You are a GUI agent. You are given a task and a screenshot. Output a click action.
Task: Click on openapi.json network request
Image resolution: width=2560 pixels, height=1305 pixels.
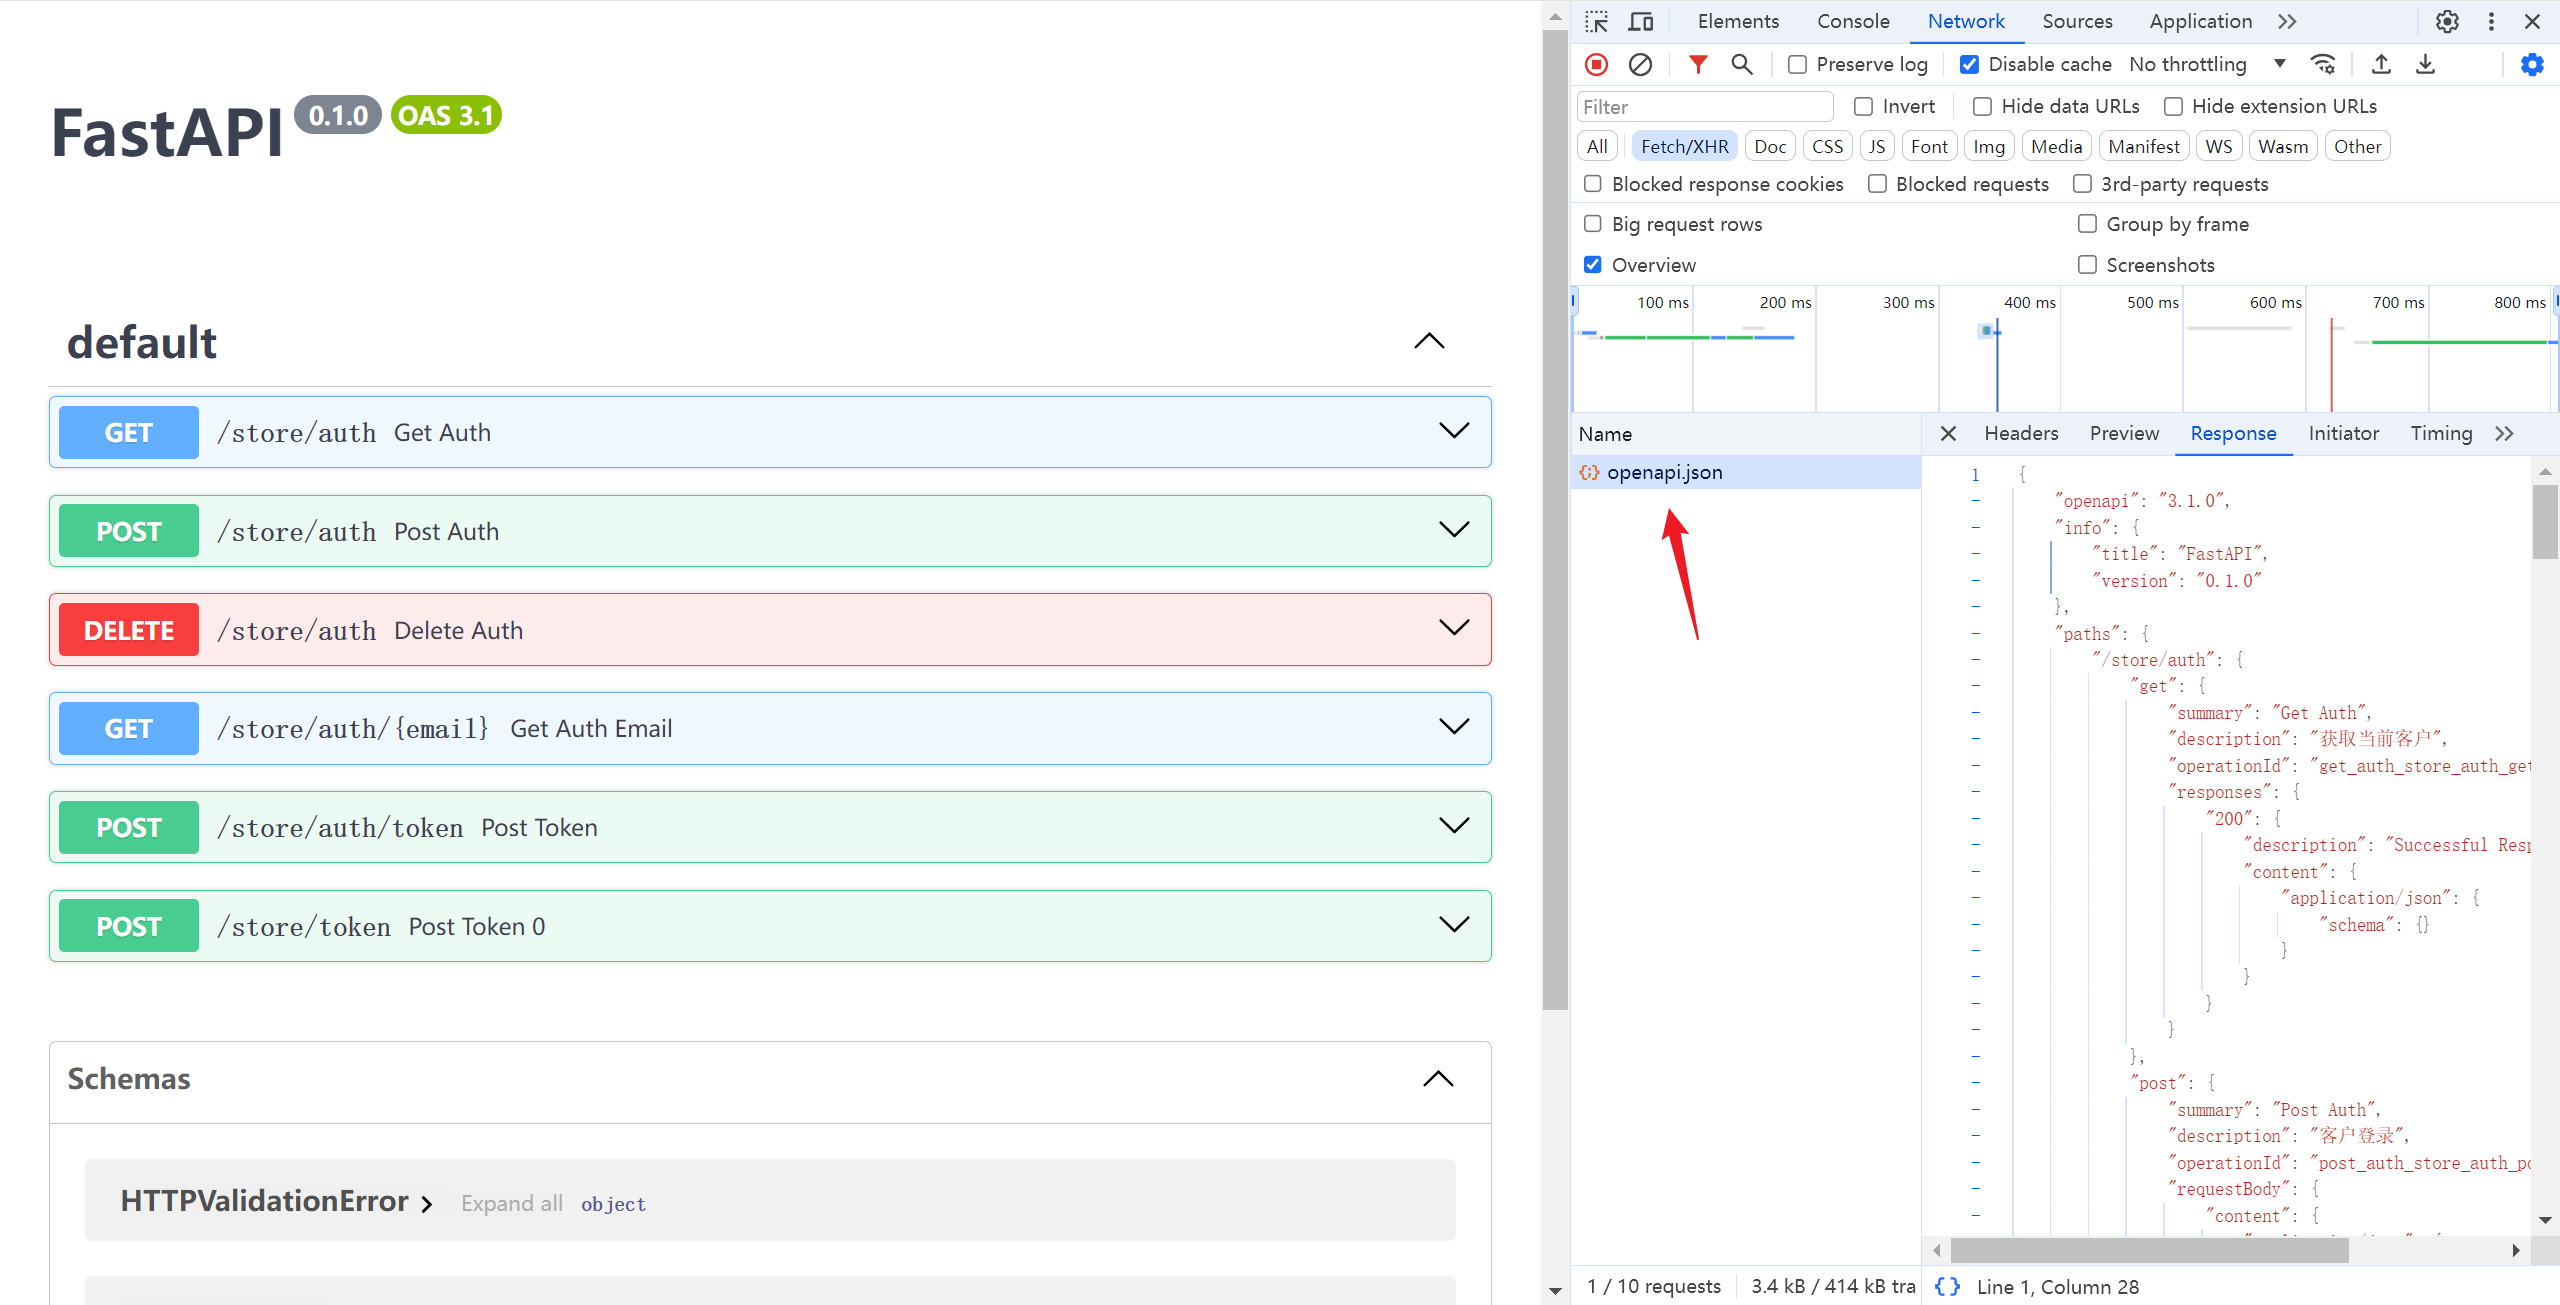1664,471
